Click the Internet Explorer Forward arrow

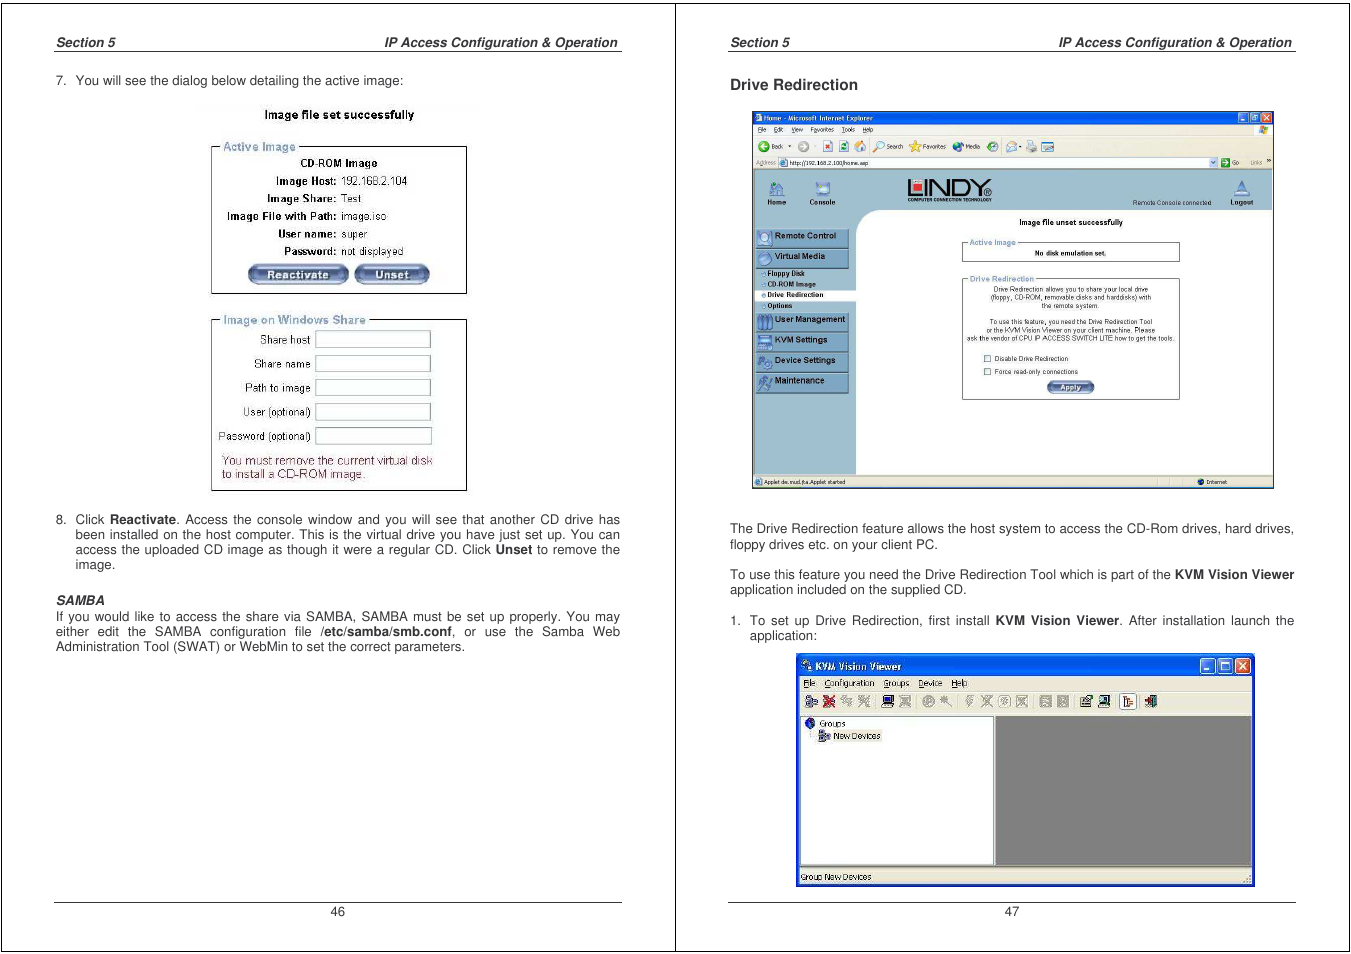tap(803, 146)
